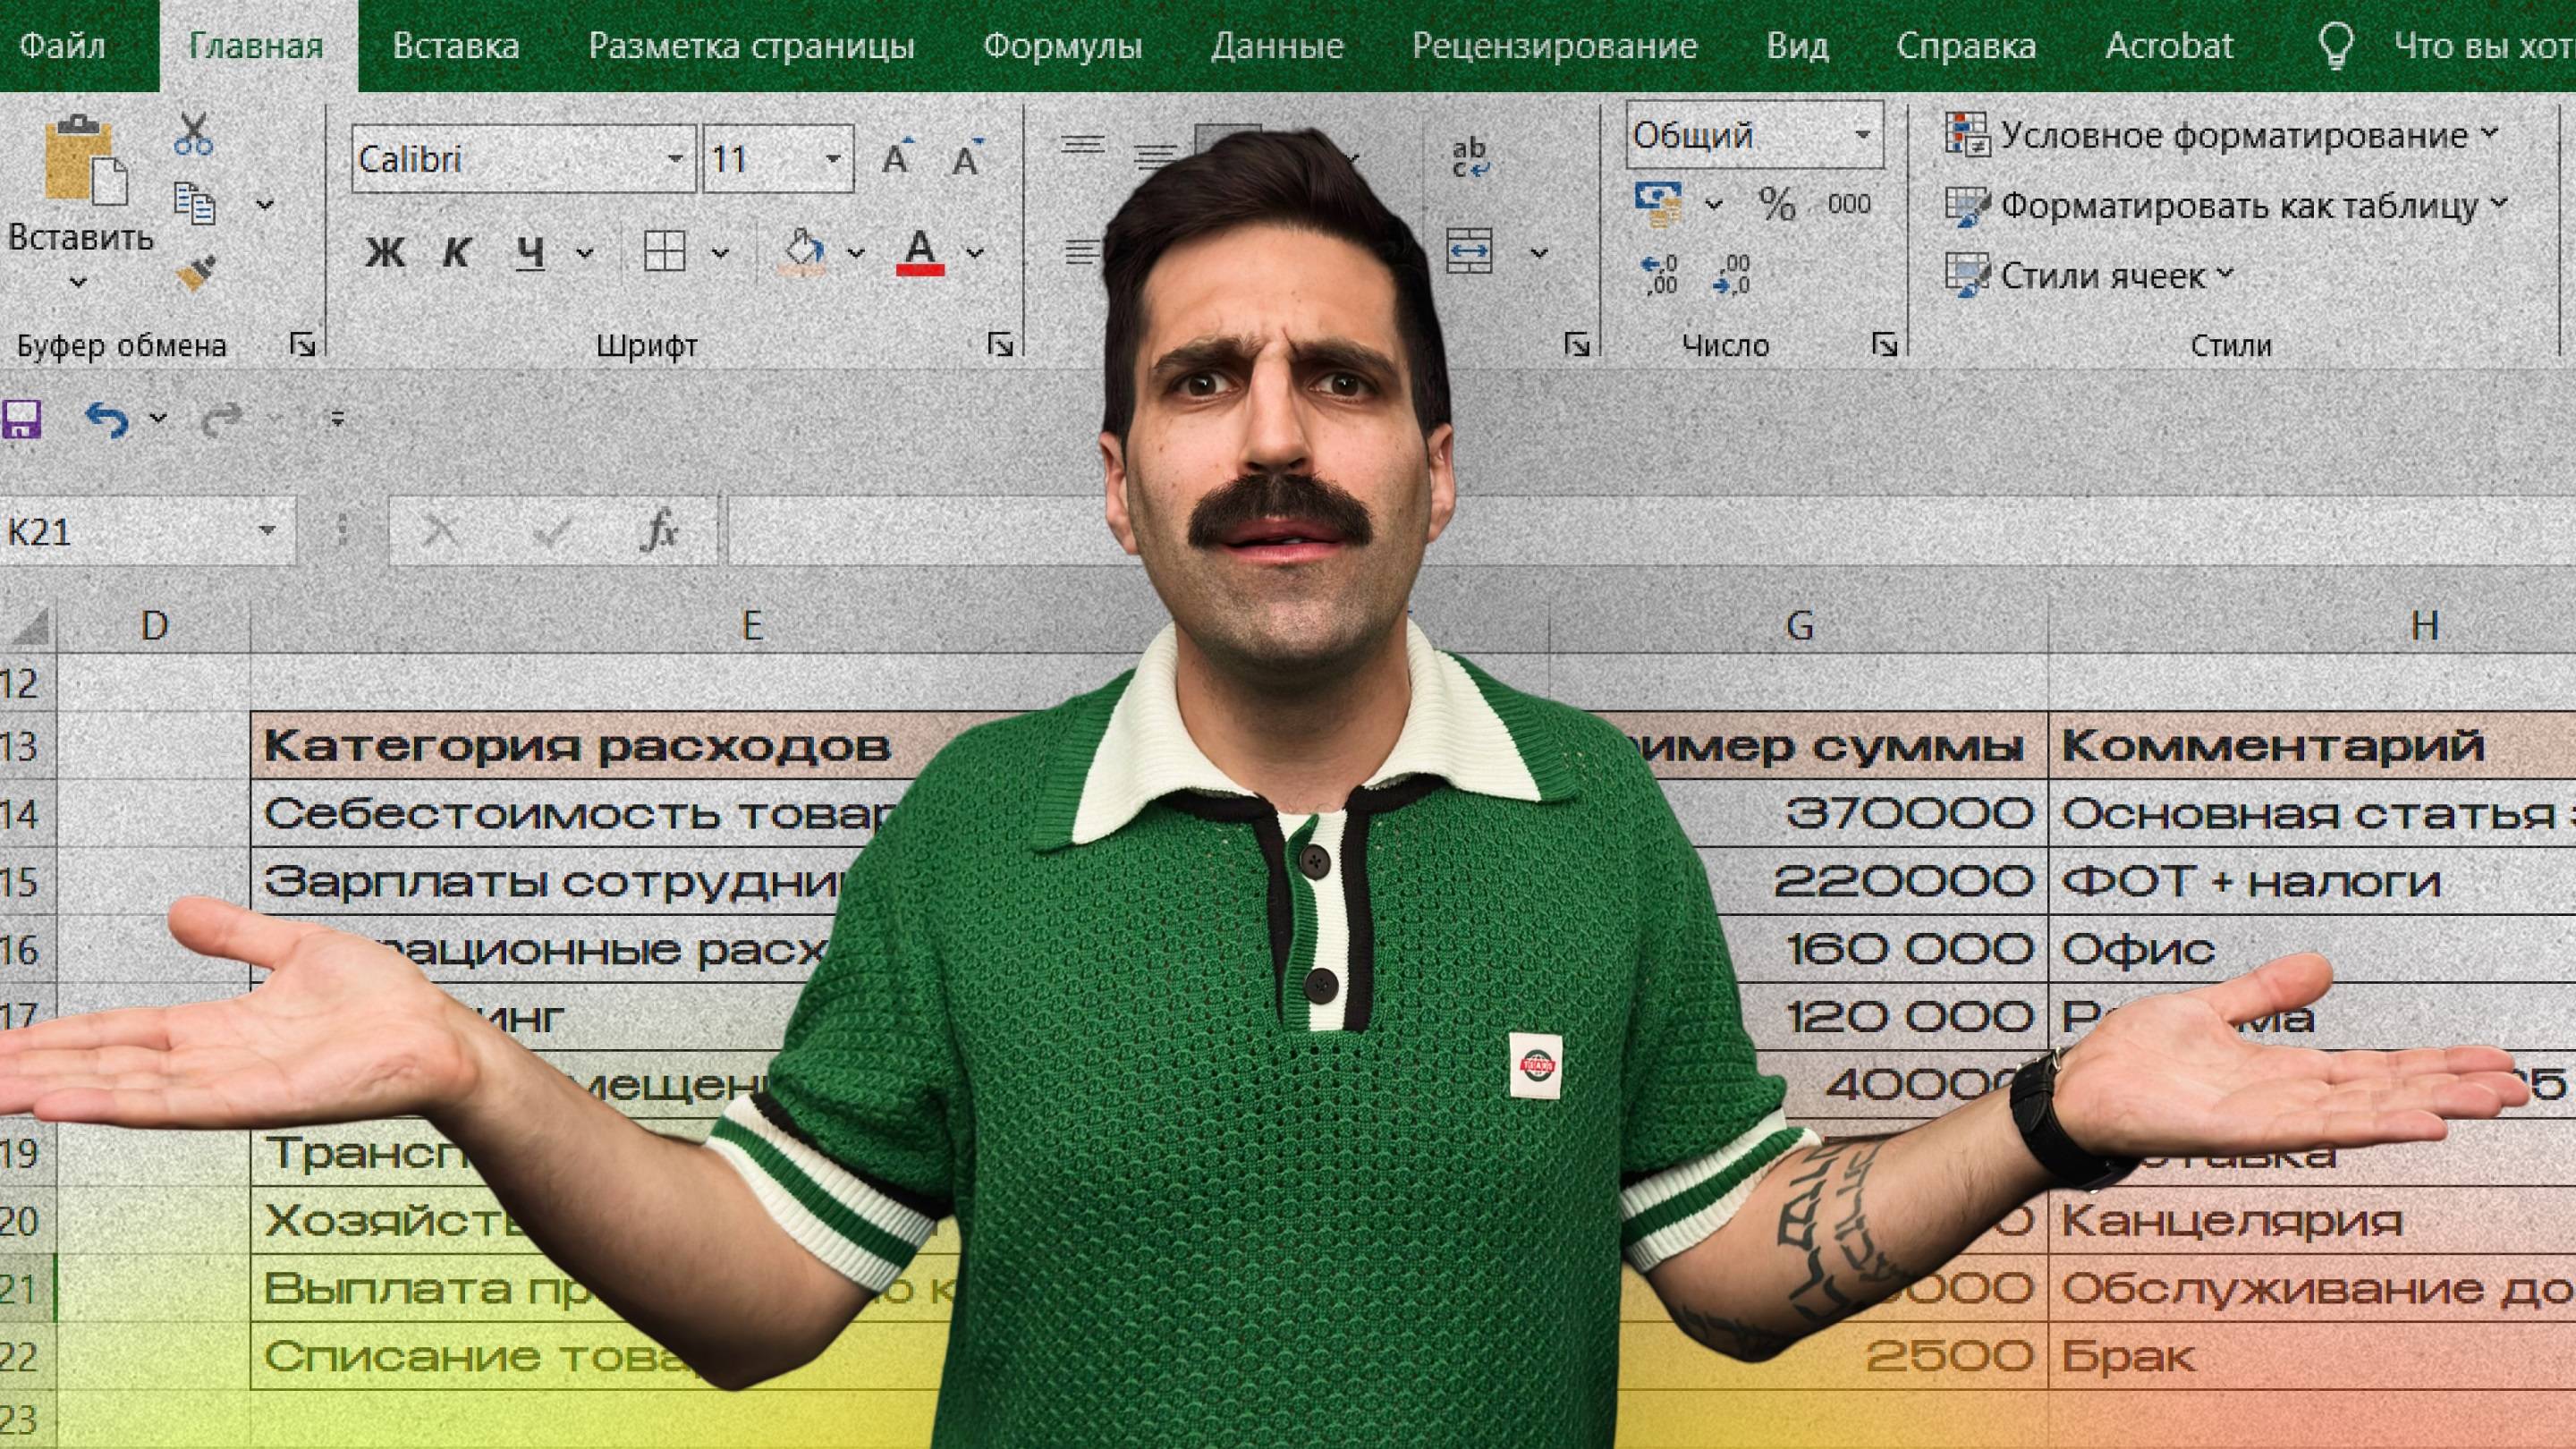The width and height of the screenshot is (2576, 1449).
Task: Open the Calibri font name dropdown
Action: pyautogui.click(x=675, y=158)
